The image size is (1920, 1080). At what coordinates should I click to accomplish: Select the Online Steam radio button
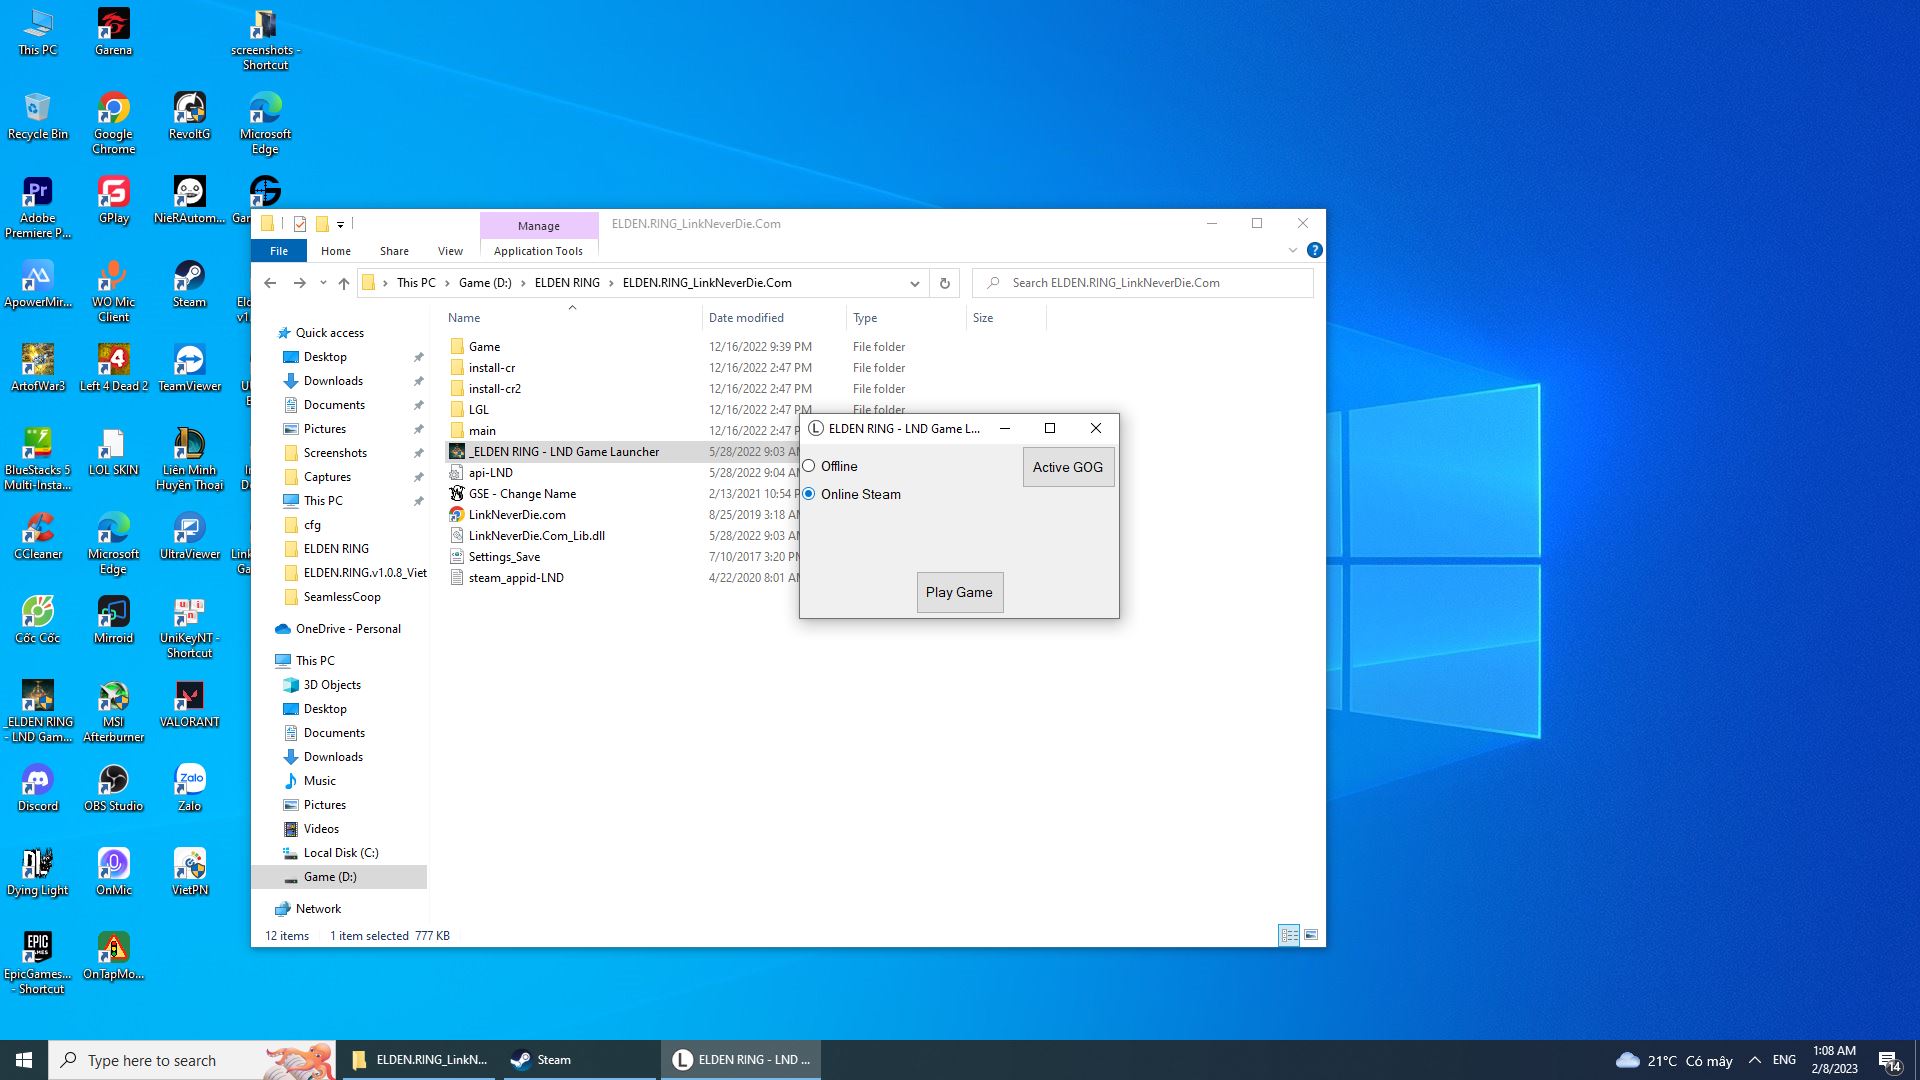coord(810,493)
